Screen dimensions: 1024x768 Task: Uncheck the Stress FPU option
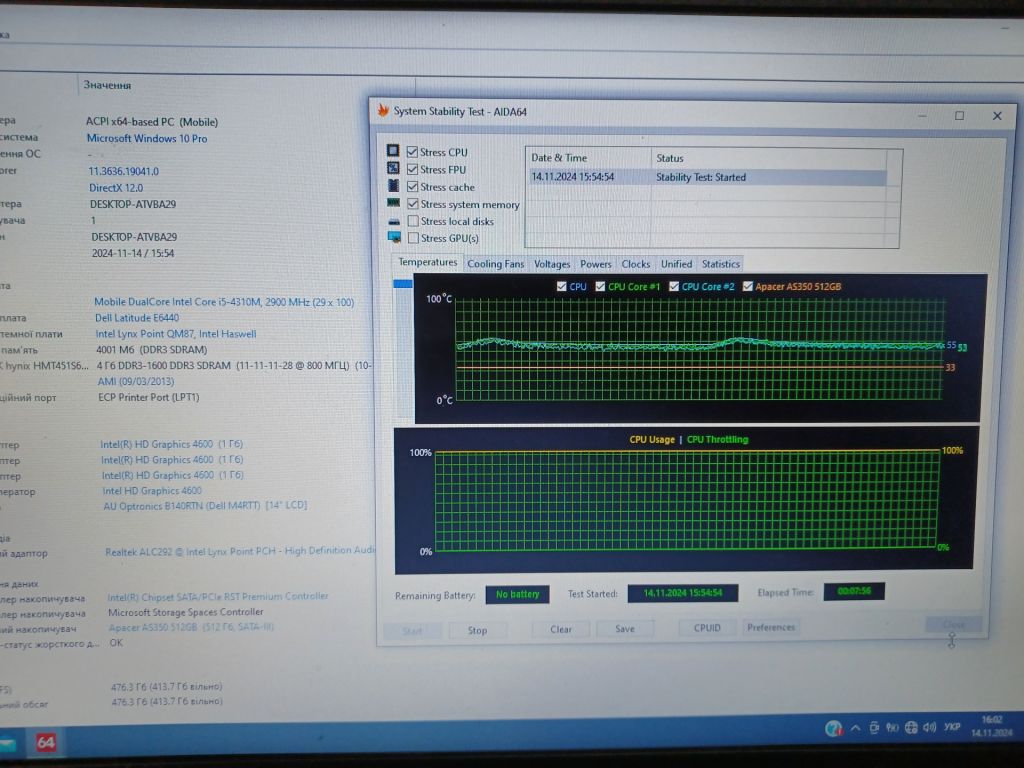(x=412, y=169)
